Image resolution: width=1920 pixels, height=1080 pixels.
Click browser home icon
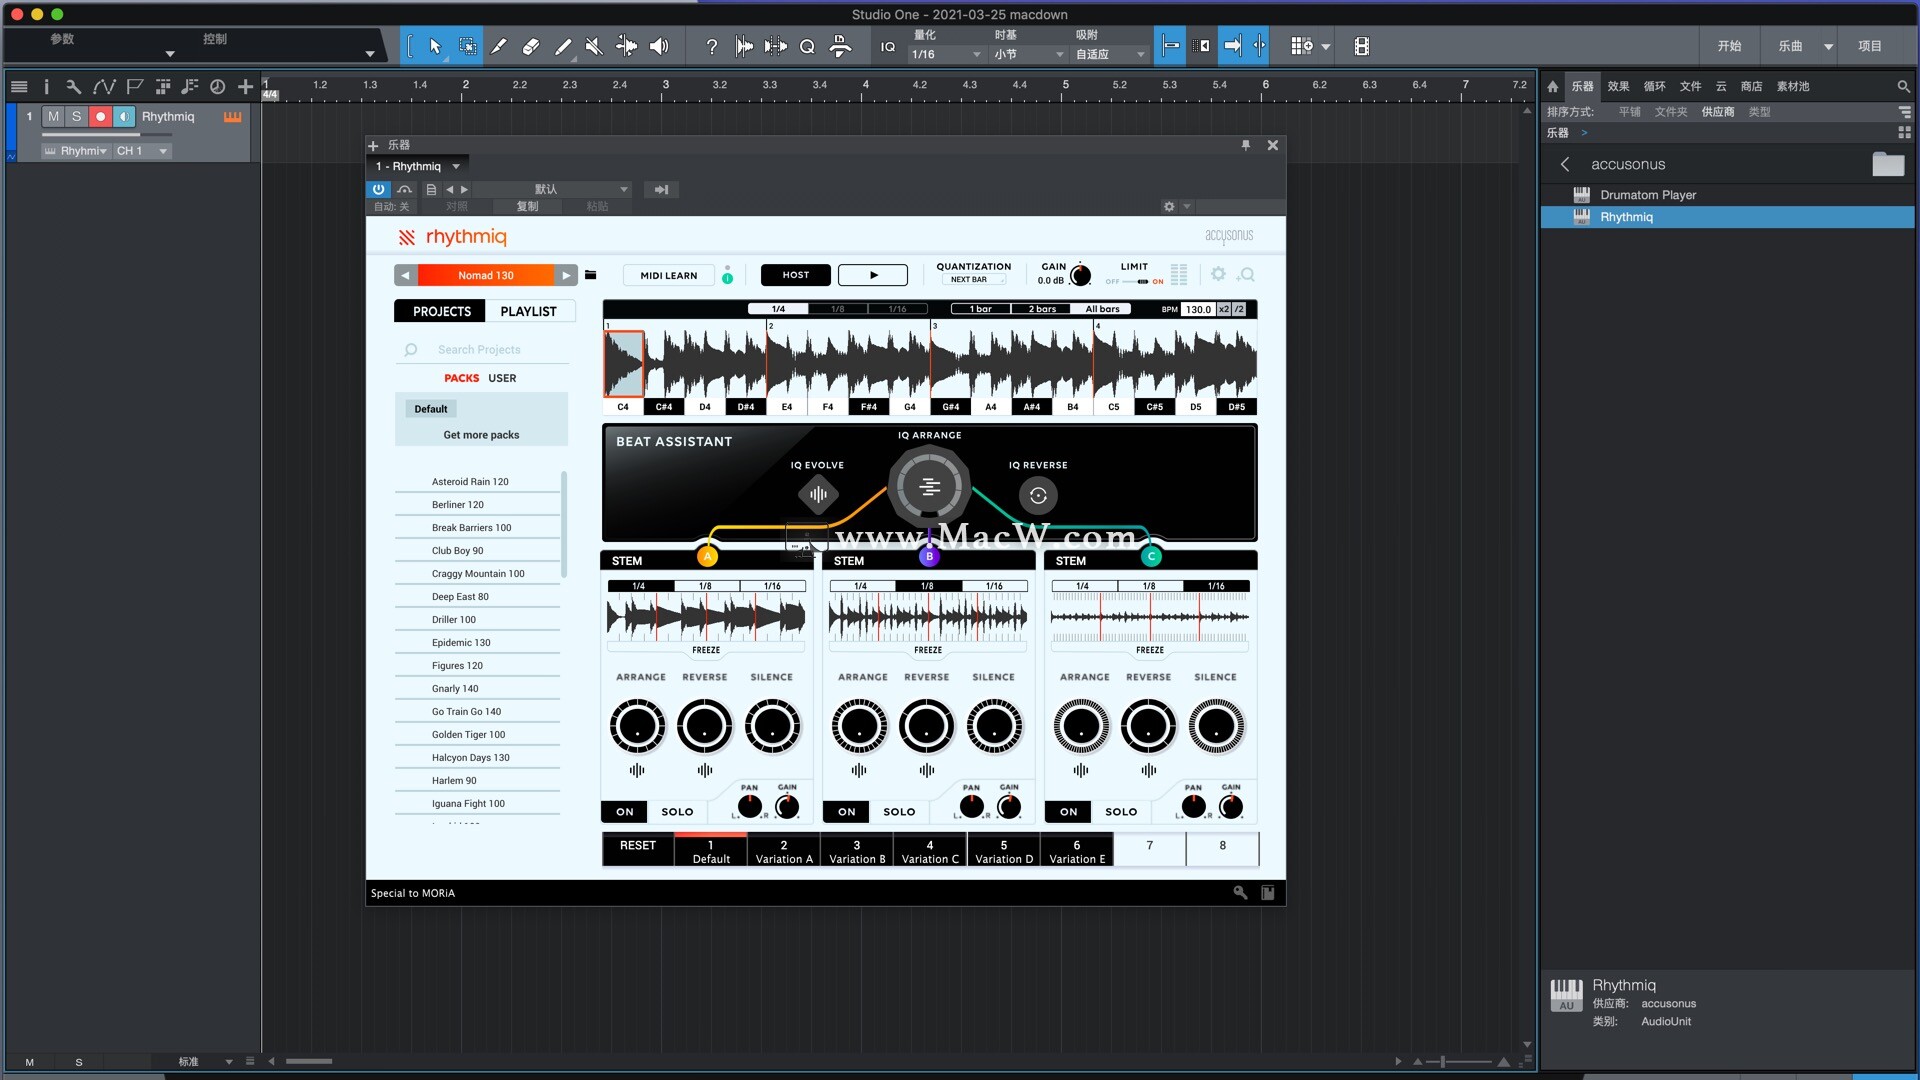coord(1553,87)
